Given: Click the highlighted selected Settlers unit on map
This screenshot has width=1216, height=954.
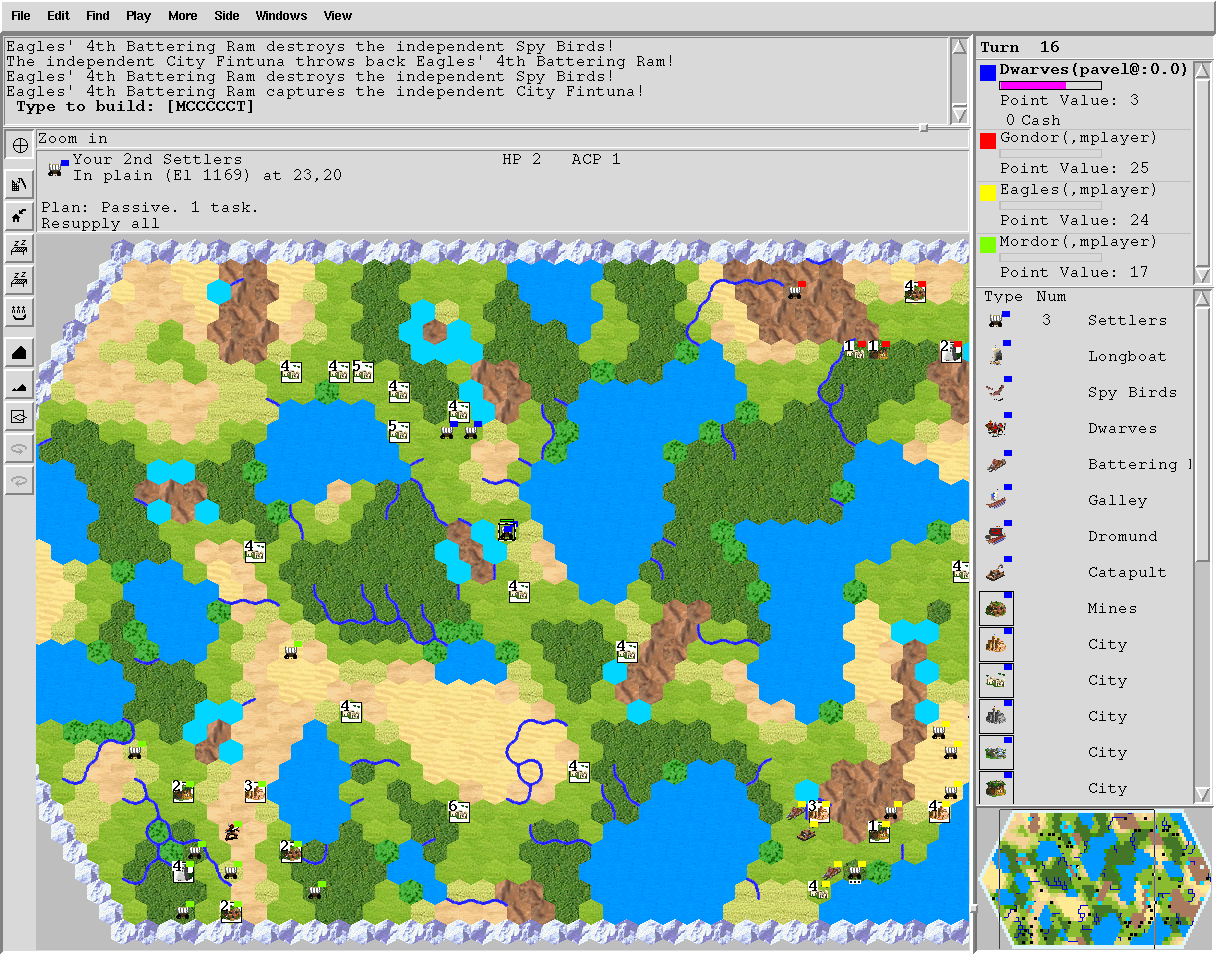Looking at the screenshot, I should (508, 530).
